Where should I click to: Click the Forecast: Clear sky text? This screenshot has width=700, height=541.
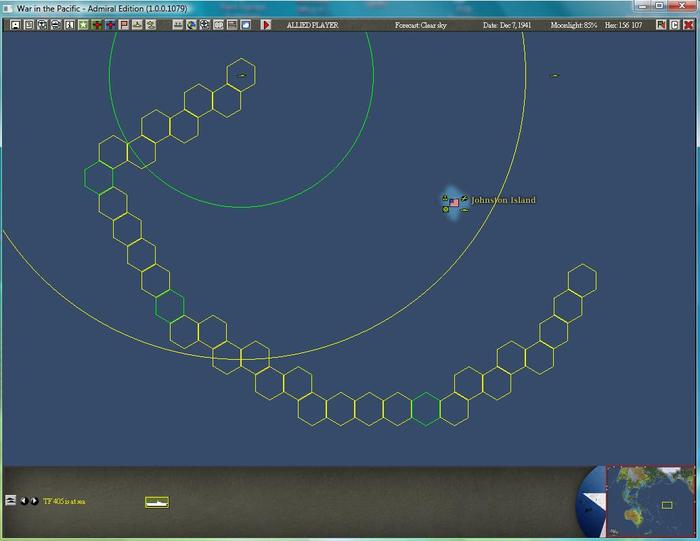421,25
